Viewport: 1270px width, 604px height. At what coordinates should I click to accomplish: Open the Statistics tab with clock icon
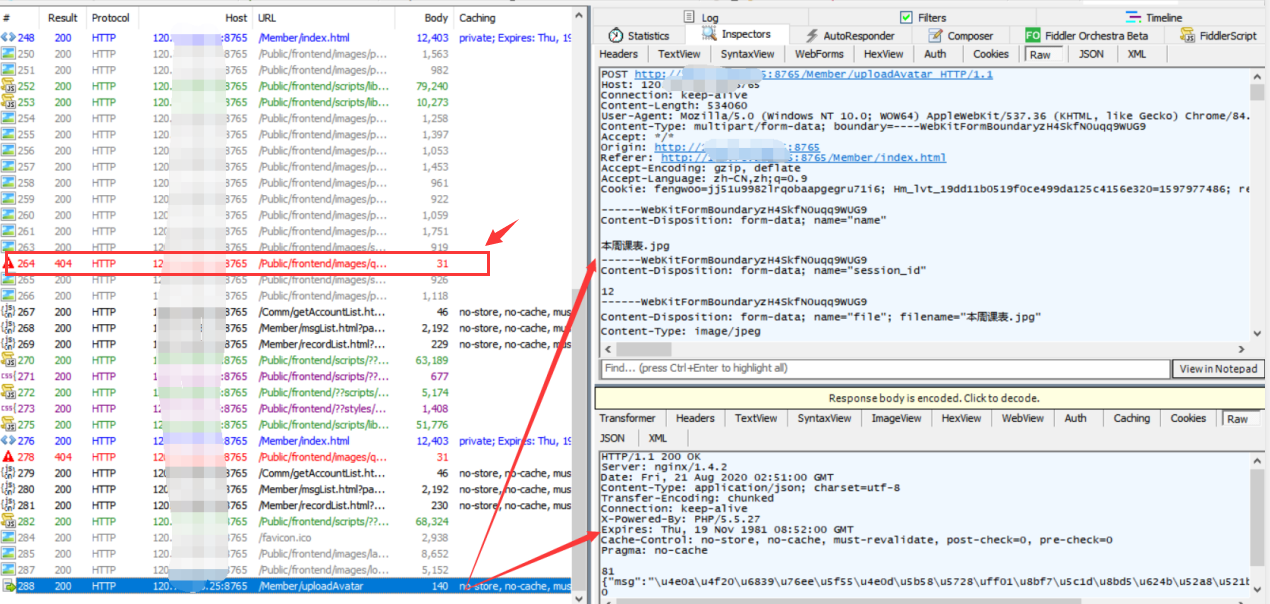tap(617, 36)
